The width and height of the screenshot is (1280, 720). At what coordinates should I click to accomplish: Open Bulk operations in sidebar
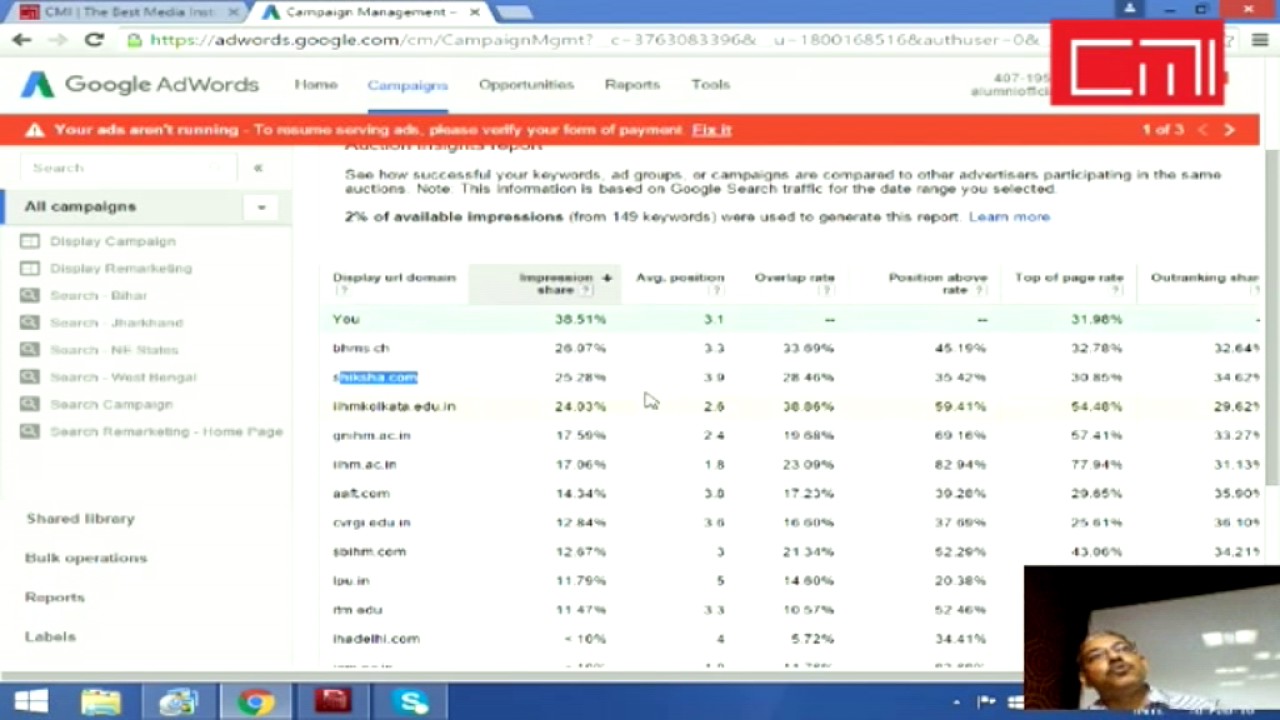86,558
